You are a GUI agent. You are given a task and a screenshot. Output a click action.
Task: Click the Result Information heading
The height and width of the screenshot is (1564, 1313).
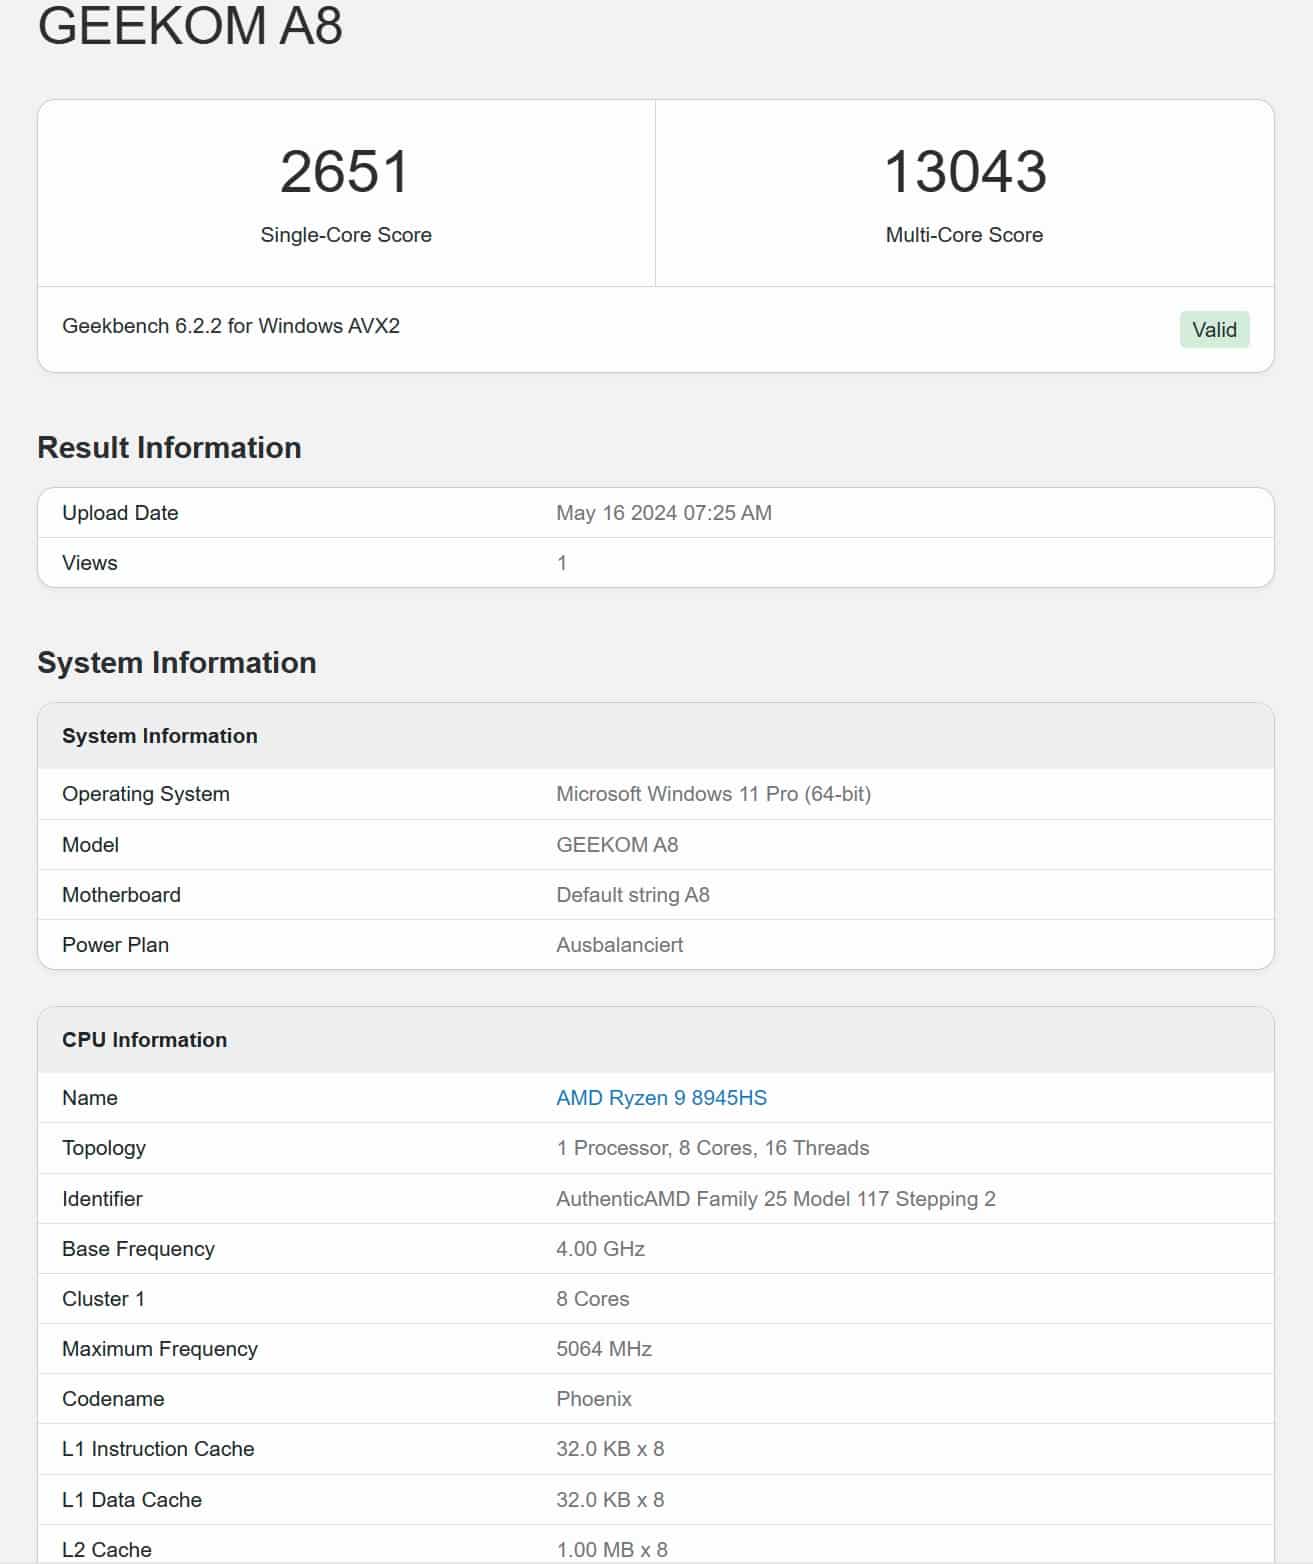(169, 447)
